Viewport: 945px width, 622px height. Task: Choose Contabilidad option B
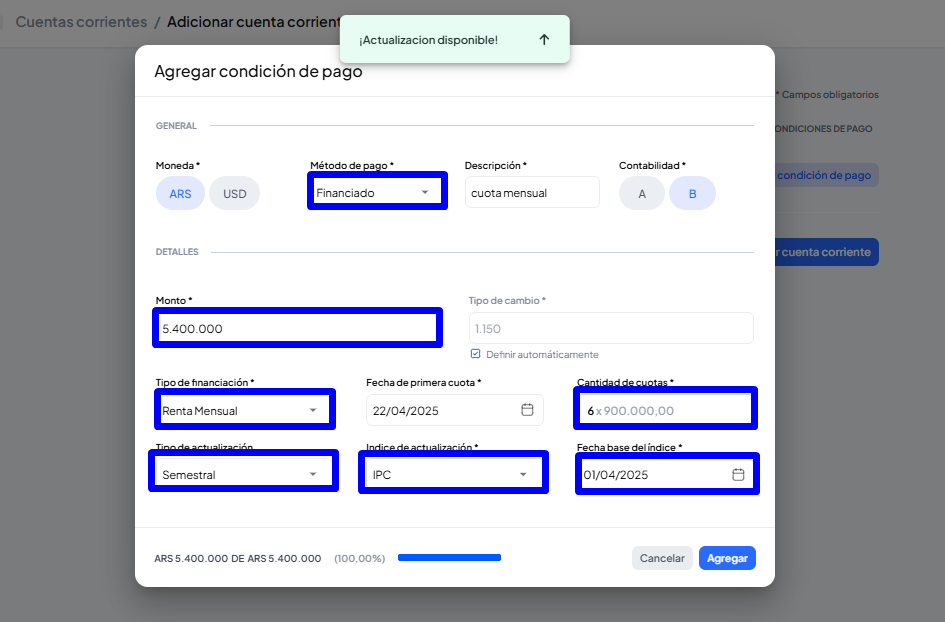692,193
